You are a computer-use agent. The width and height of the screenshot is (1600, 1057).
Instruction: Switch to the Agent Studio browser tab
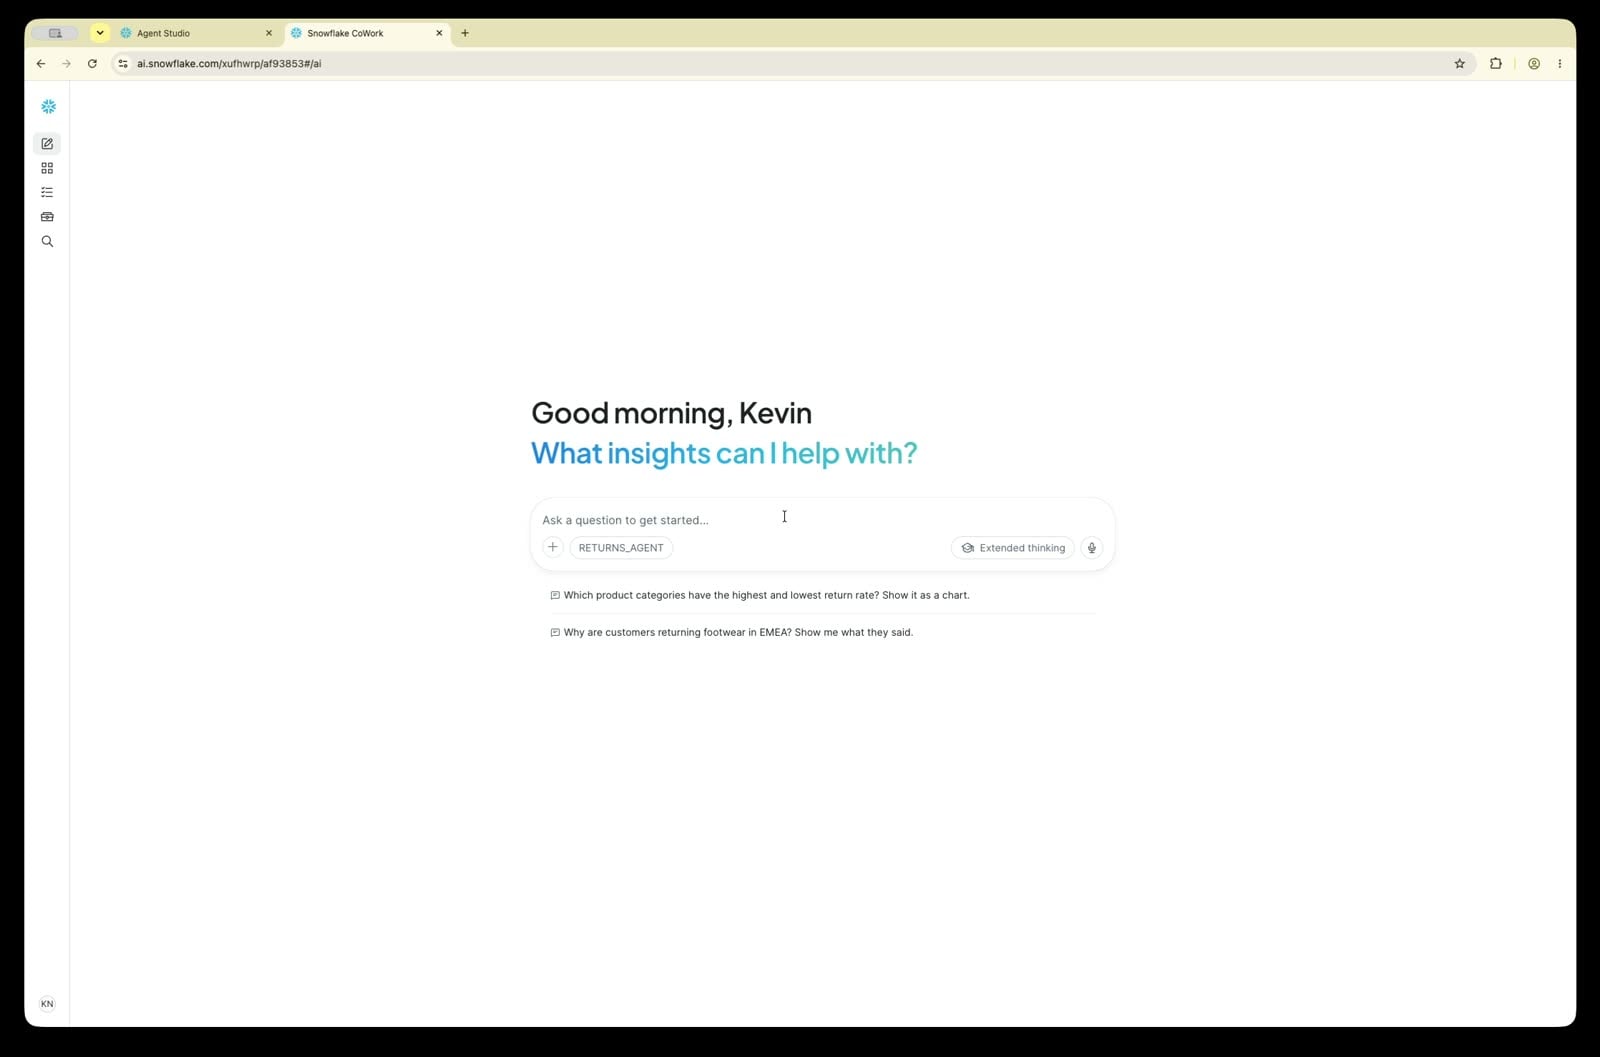pos(196,33)
